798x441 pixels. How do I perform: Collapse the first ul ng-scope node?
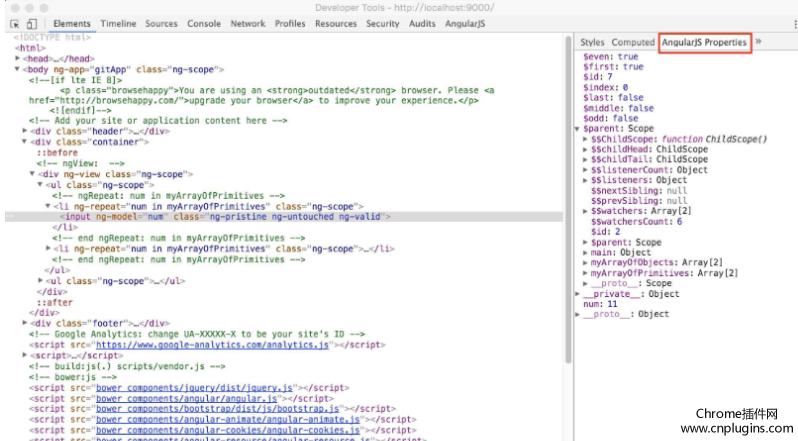tap(40, 185)
